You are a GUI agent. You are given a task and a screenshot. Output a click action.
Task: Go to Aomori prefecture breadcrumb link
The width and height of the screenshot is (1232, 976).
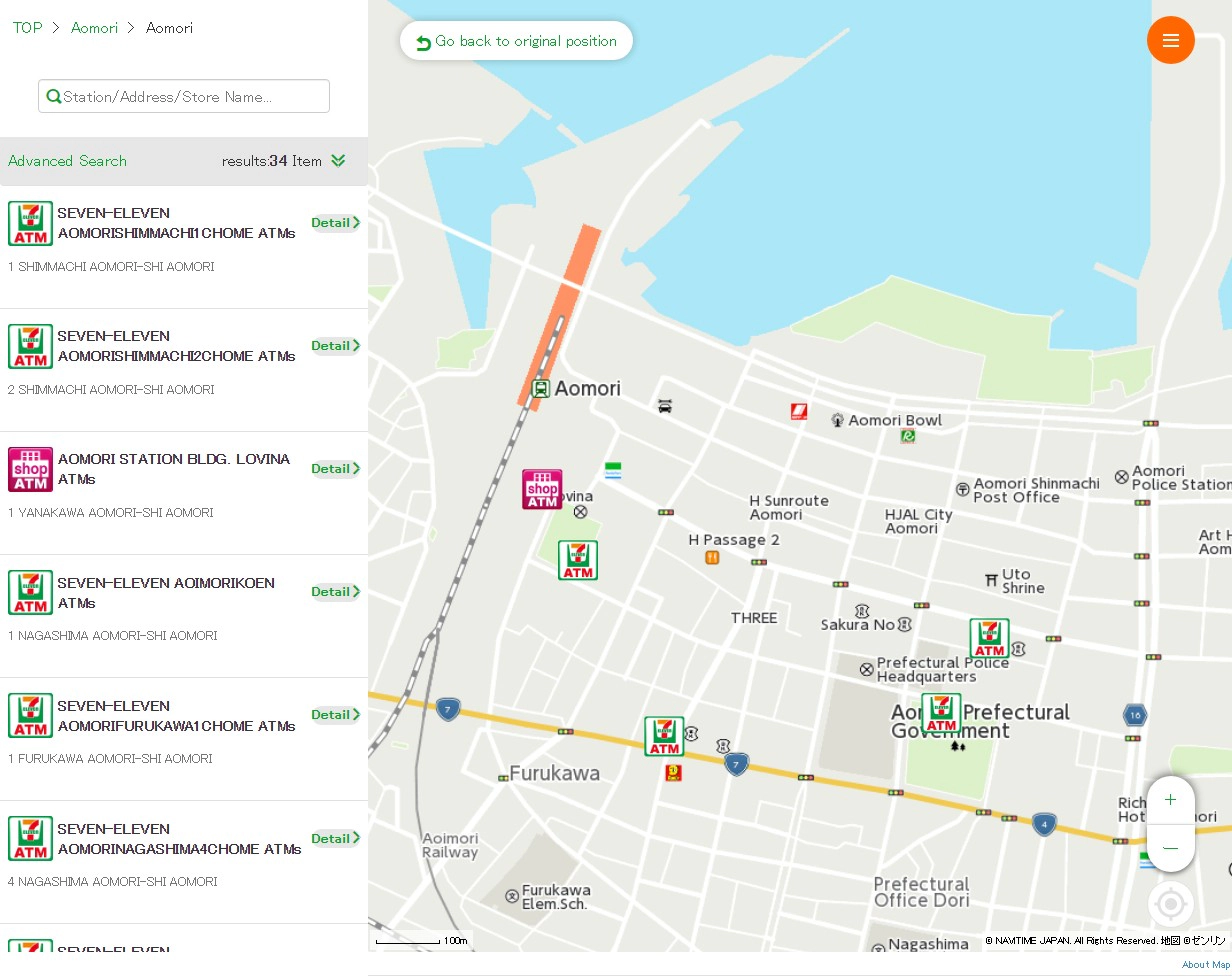[94, 28]
